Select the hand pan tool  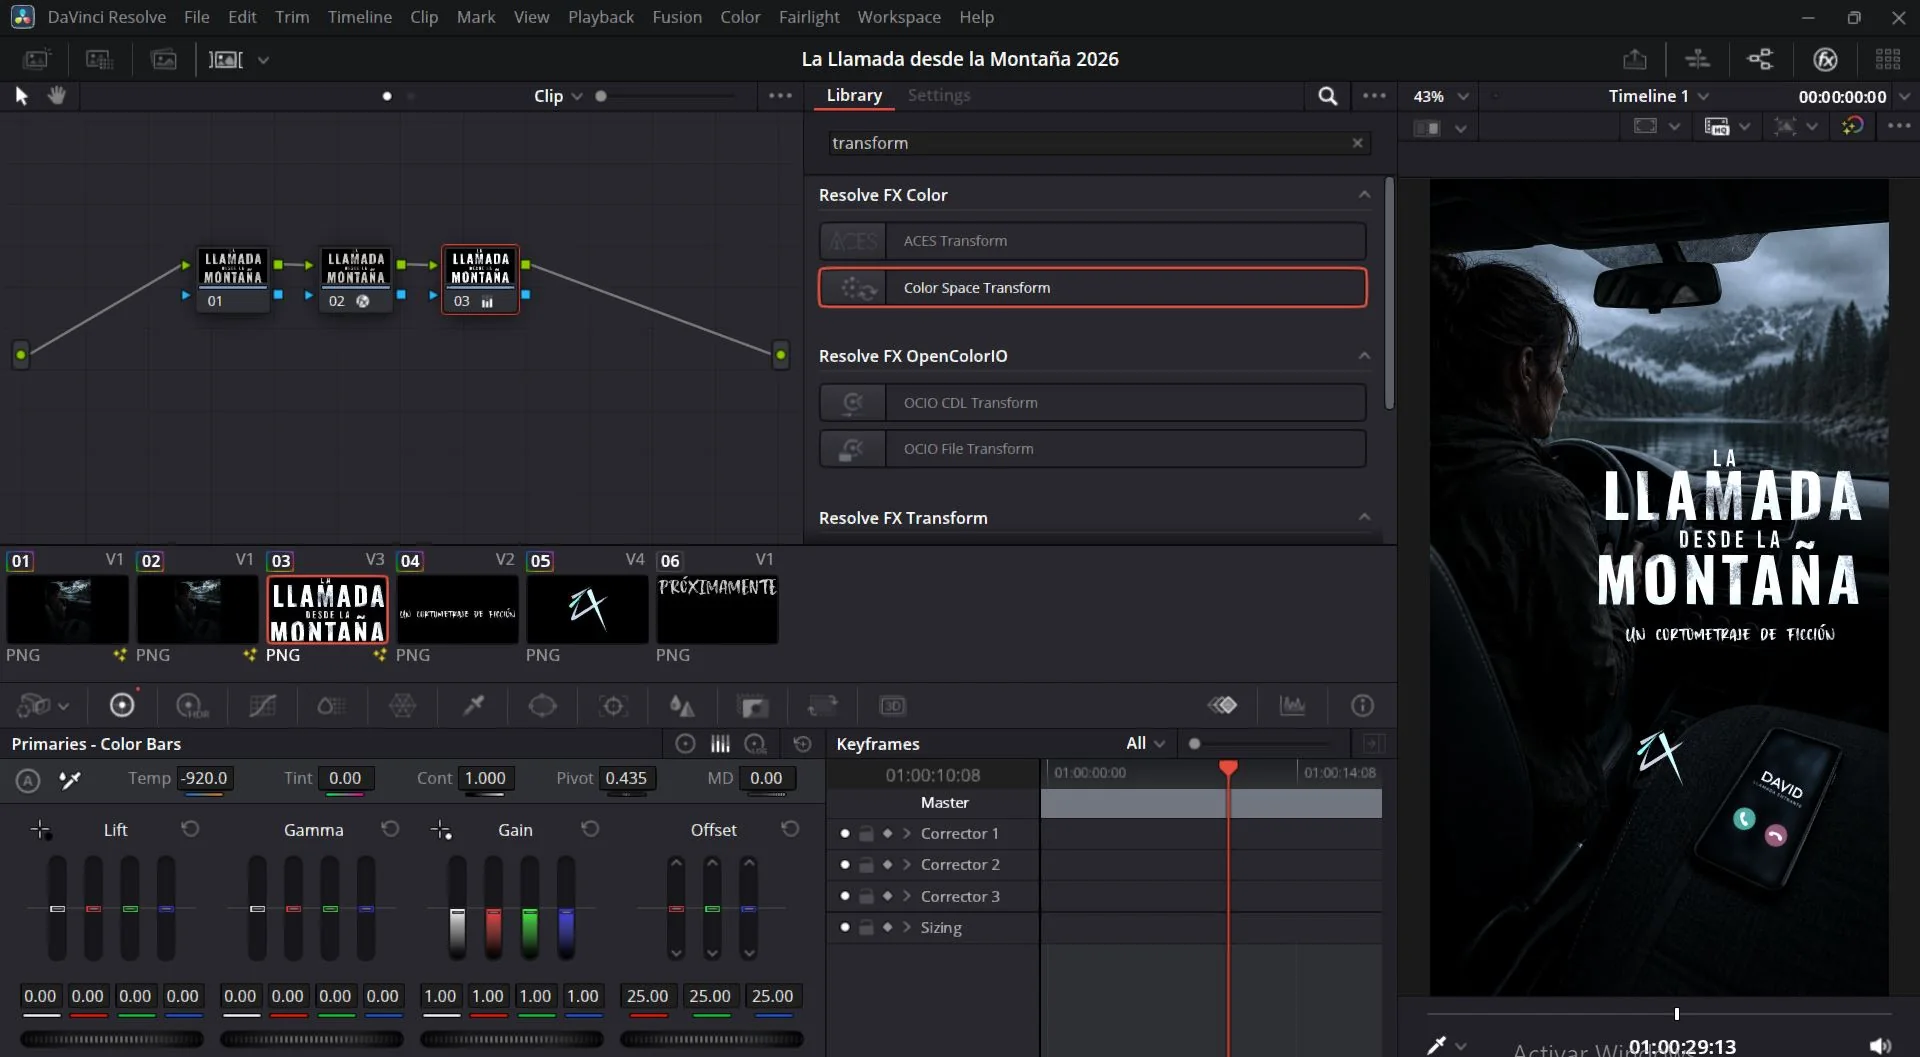[57, 95]
